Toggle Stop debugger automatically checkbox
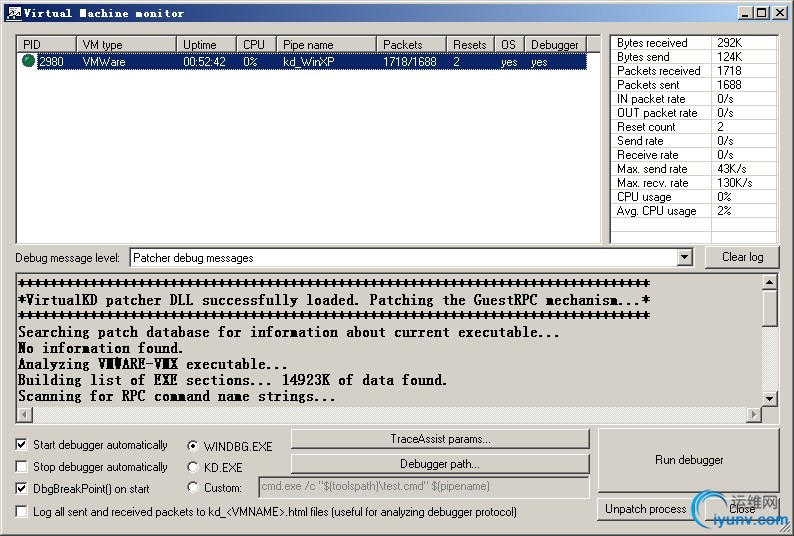The height and width of the screenshot is (536, 794). click(x=21, y=467)
